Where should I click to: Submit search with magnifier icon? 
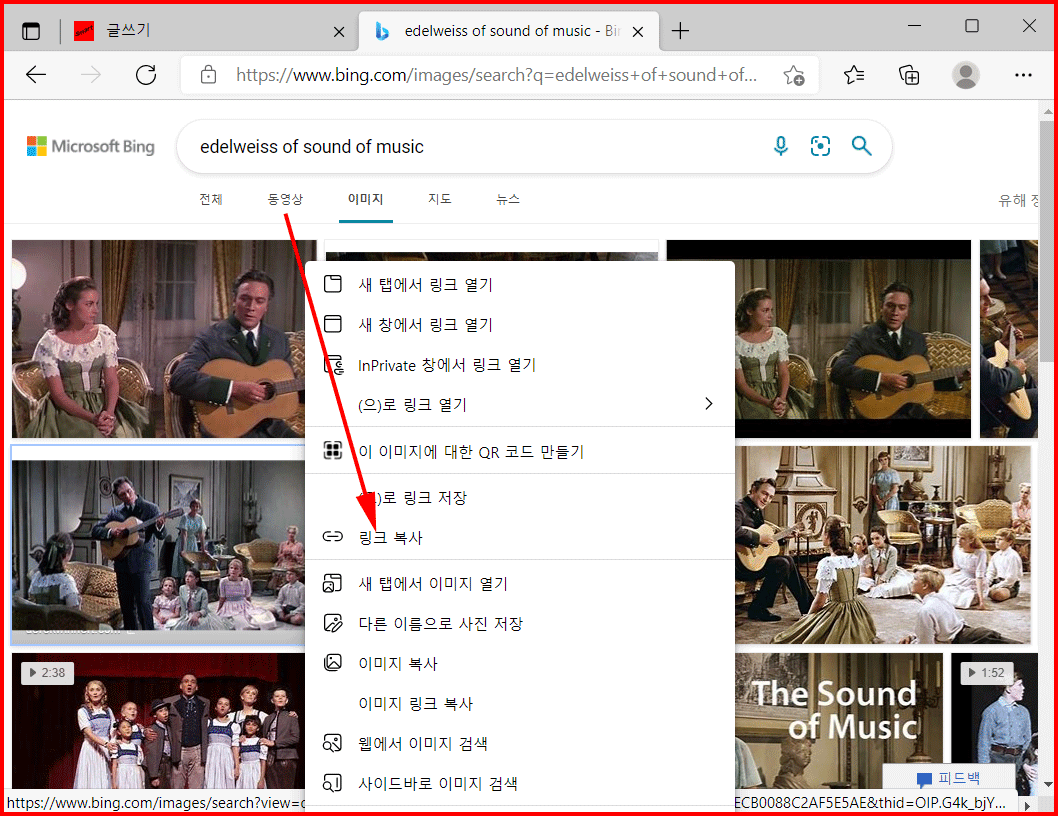[861, 146]
